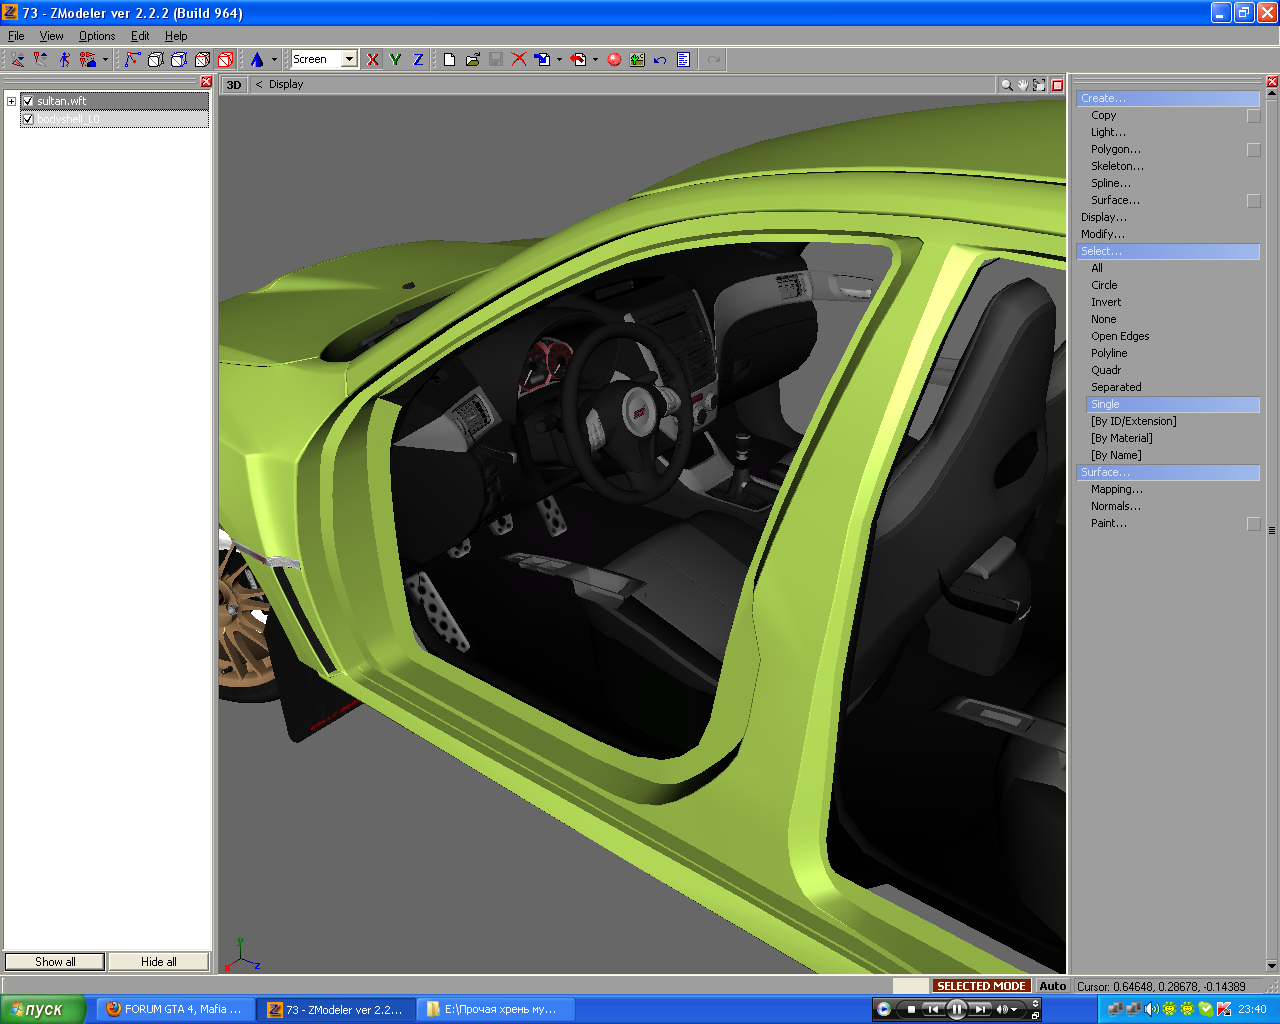Click the X axis constraint button

[x=373, y=60]
